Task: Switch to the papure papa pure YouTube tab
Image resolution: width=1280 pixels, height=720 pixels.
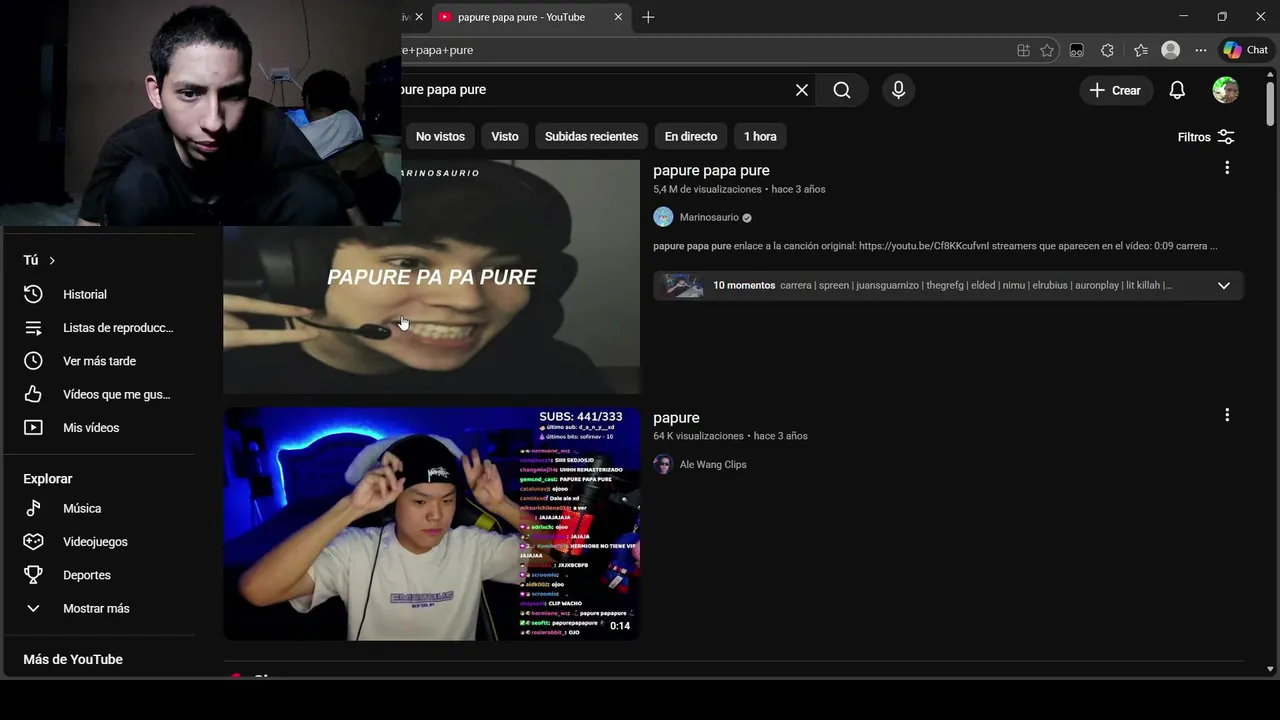Action: tap(520, 17)
